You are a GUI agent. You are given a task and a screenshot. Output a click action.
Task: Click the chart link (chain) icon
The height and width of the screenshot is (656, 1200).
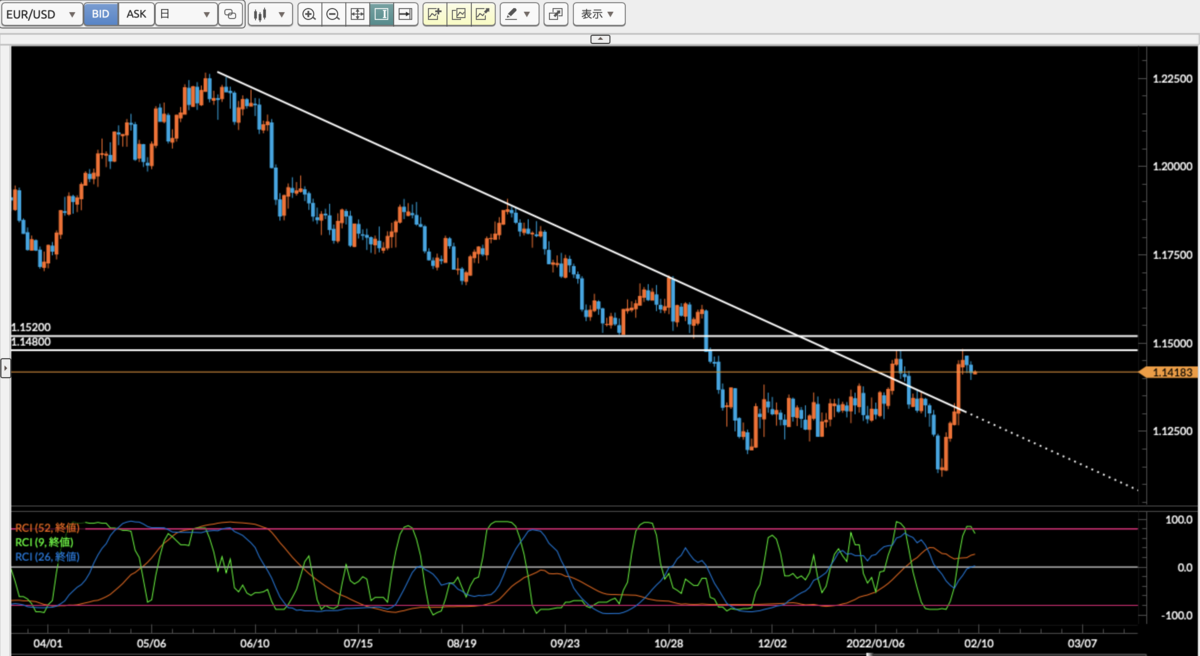(230, 14)
